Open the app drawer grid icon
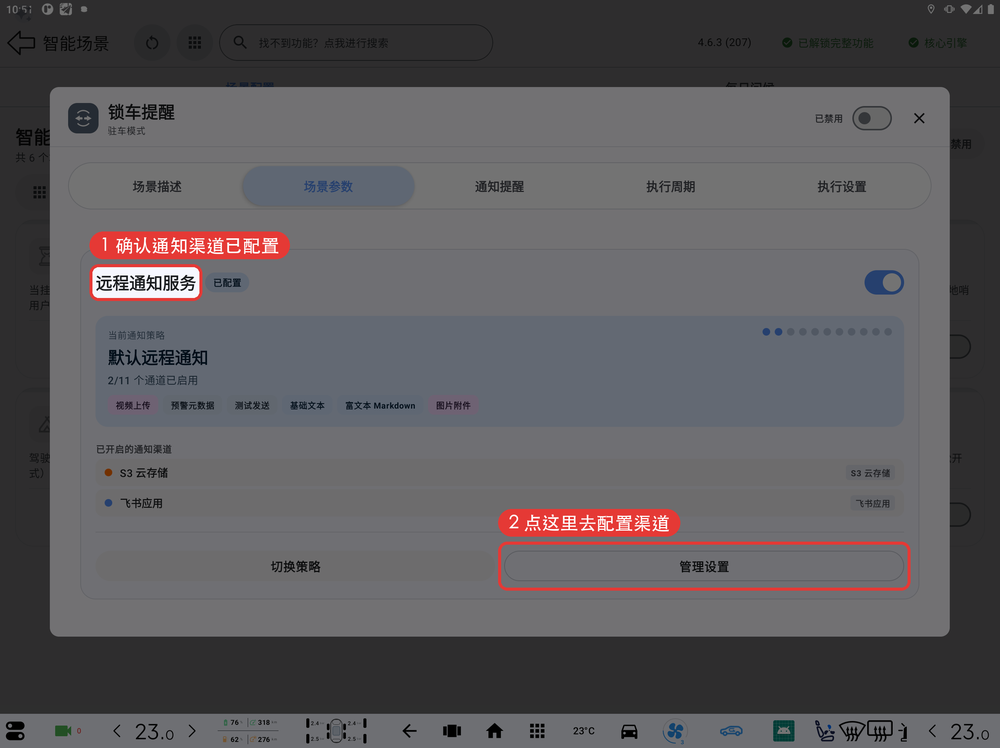The width and height of the screenshot is (1000, 748). click(x=537, y=731)
